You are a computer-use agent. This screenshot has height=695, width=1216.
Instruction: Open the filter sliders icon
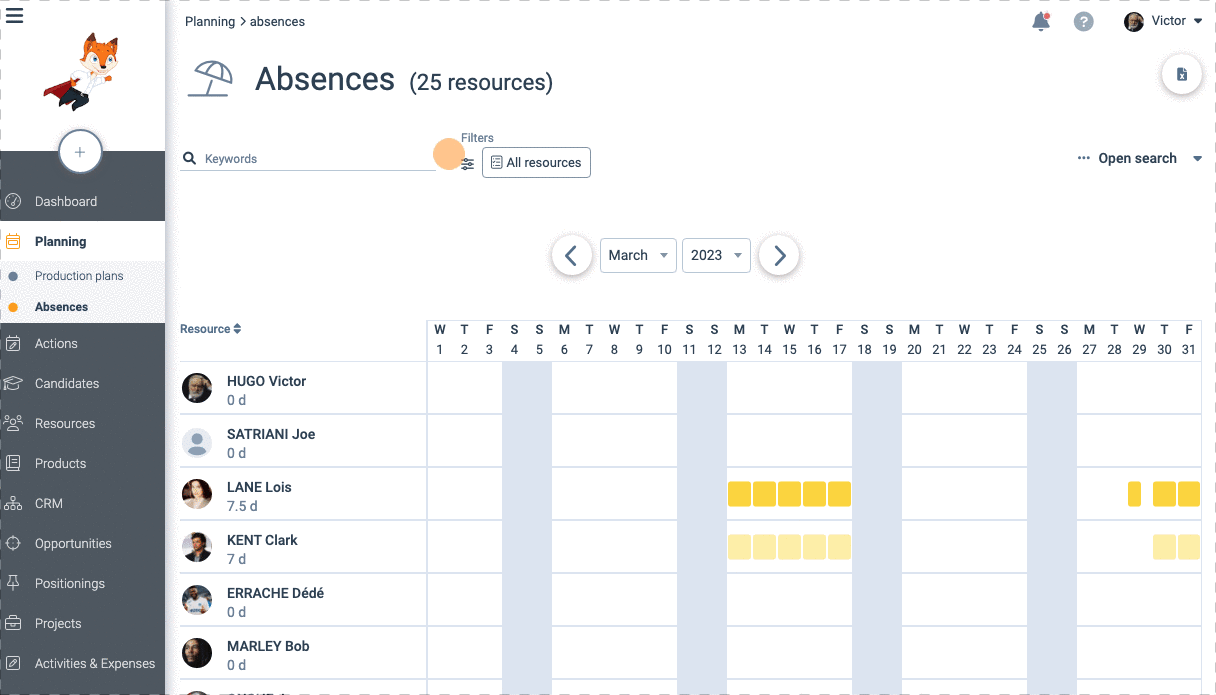click(x=467, y=164)
